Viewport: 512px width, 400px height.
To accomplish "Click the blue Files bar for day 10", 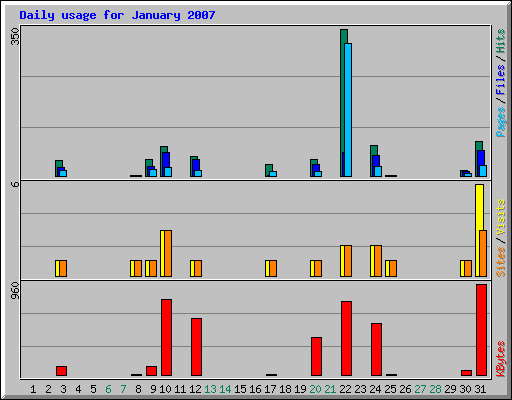I will coord(165,160).
